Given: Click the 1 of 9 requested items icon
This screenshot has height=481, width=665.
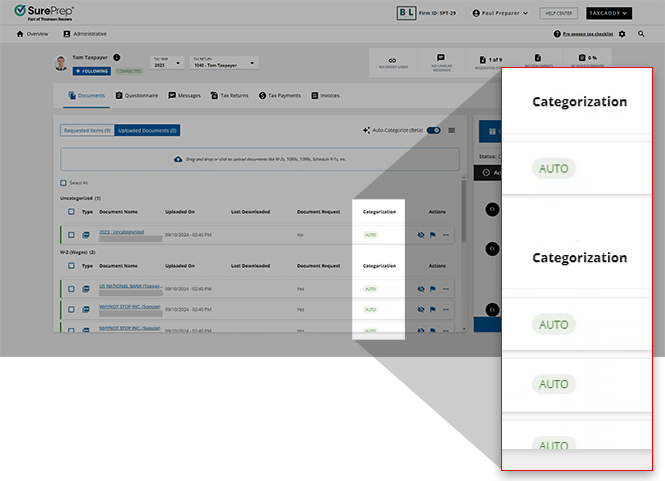Looking at the screenshot, I should (483, 60).
